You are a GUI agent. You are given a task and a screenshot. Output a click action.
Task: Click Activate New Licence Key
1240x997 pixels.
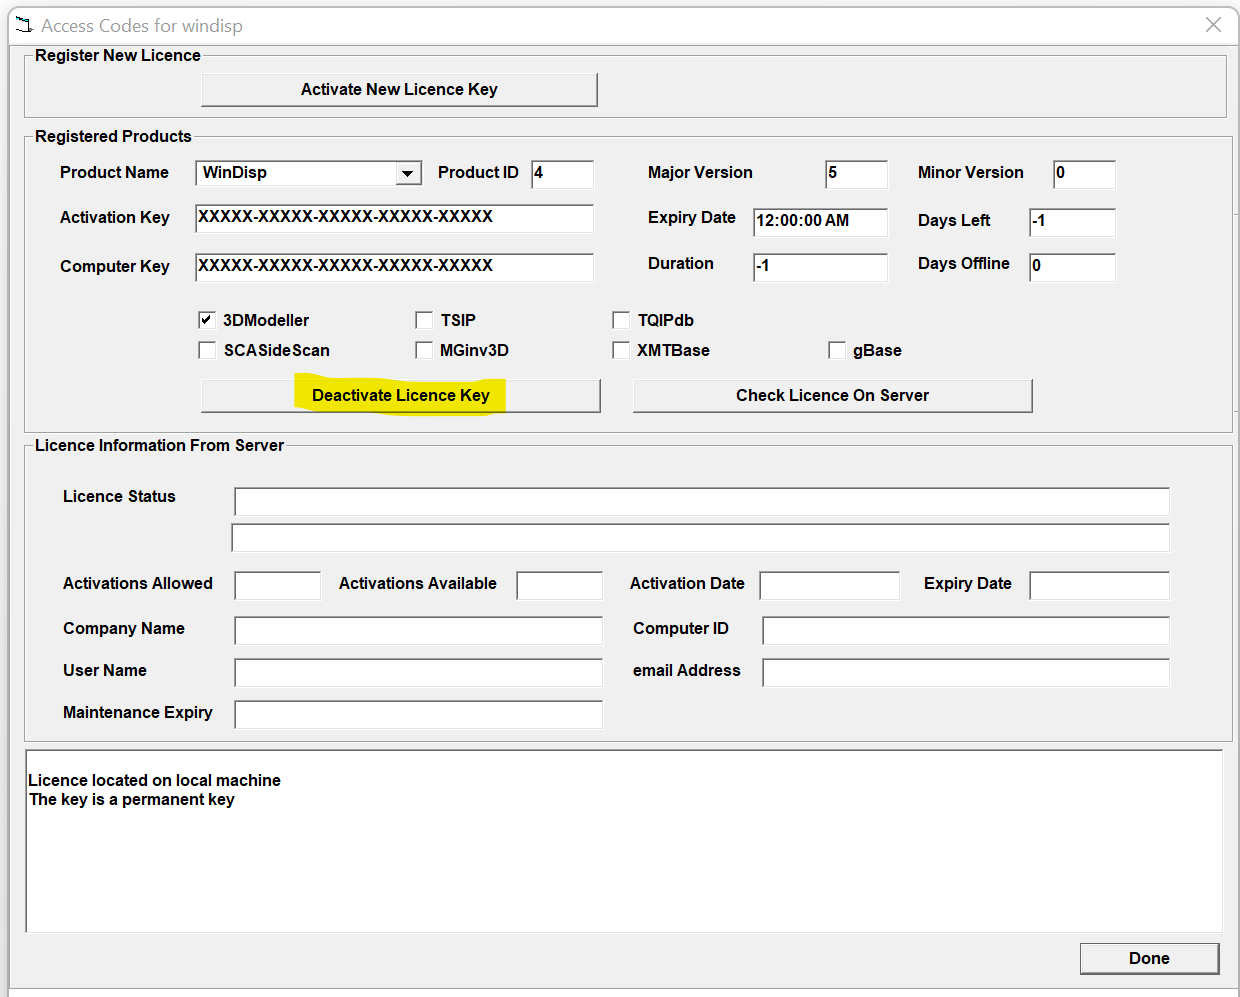coord(399,89)
